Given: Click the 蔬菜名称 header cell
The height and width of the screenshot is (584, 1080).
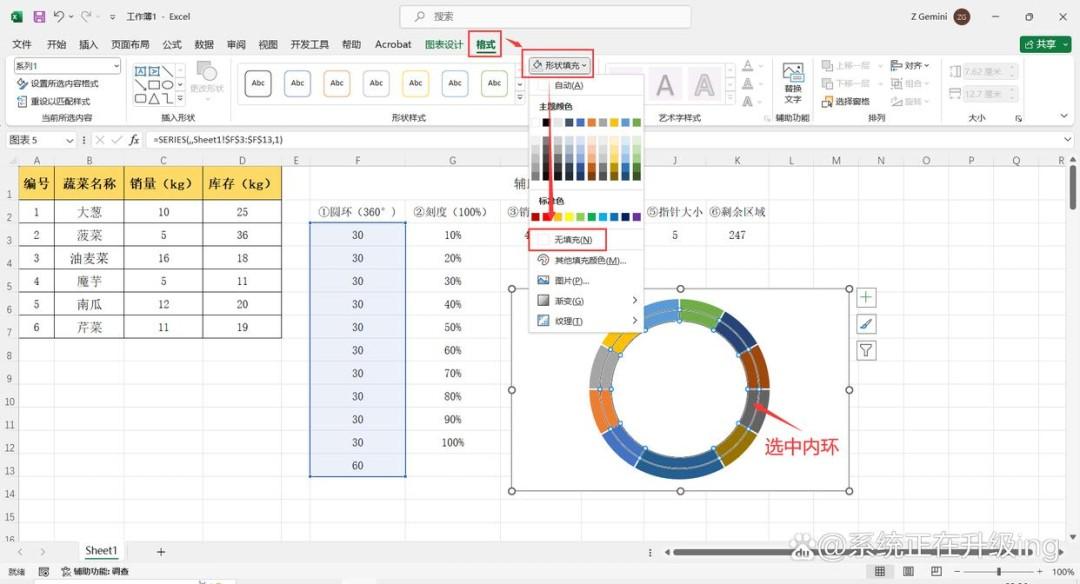Looking at the screenshot, I should 89,183.
